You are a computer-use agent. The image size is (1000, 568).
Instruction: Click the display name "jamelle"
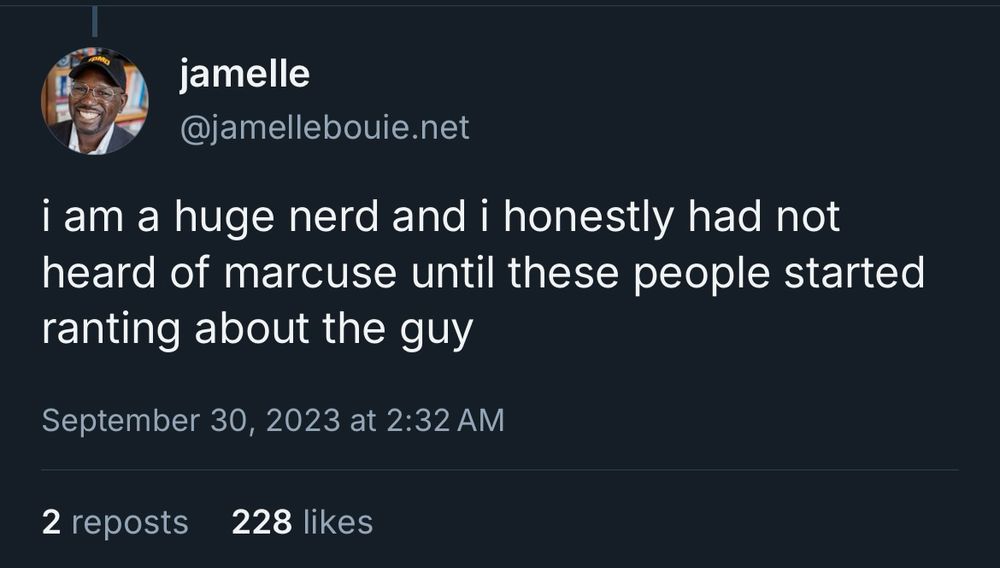tap(244, 74)
